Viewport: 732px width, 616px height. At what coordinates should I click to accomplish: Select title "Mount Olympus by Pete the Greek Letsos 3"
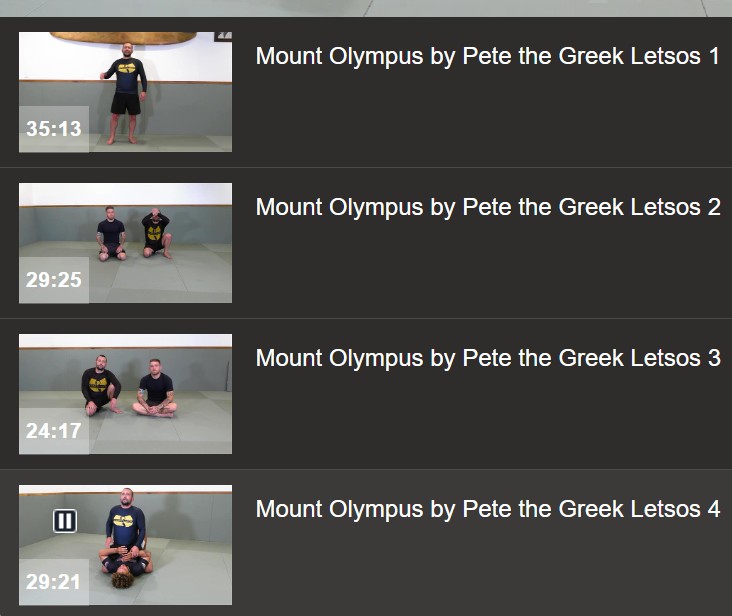tap(487, 358)
